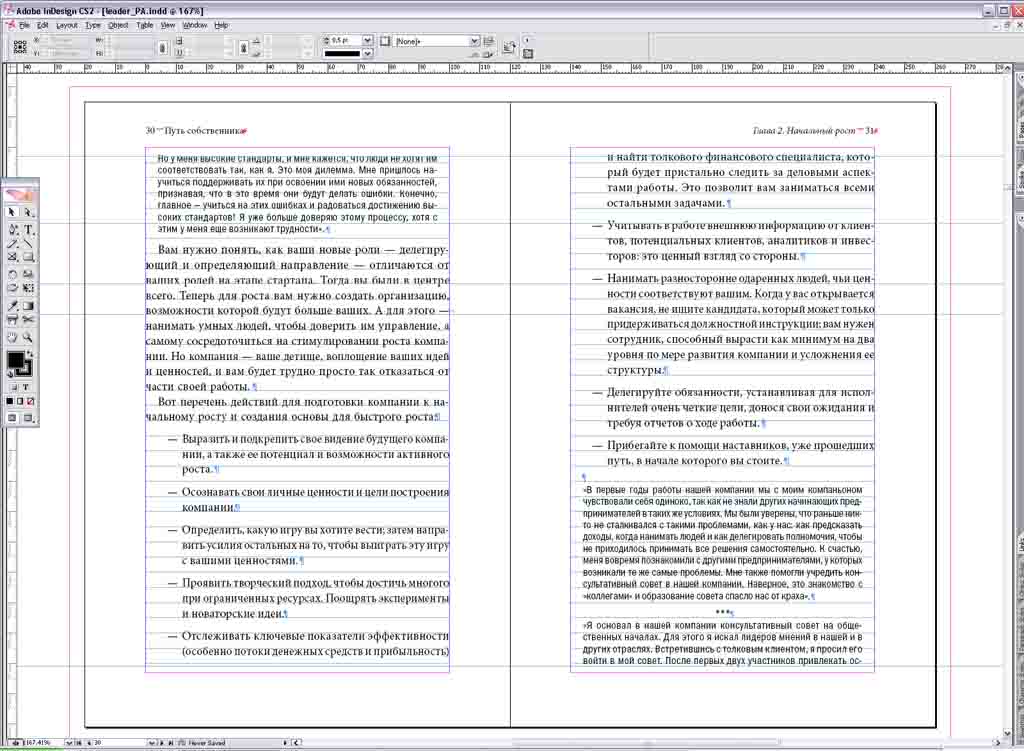The image size is (1024, 751).
Task: Select the Free Transform tool
Action: click(x=28, y=287)
